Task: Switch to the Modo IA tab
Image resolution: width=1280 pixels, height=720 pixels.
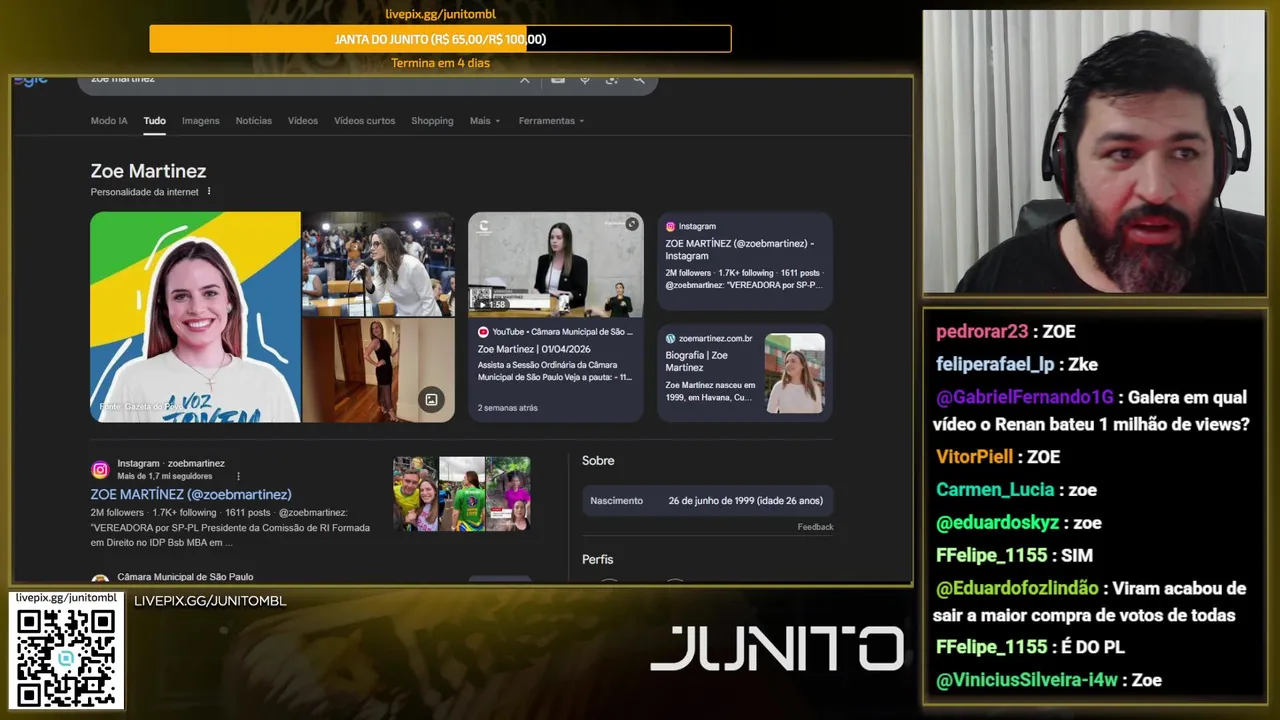Action: 109,121
